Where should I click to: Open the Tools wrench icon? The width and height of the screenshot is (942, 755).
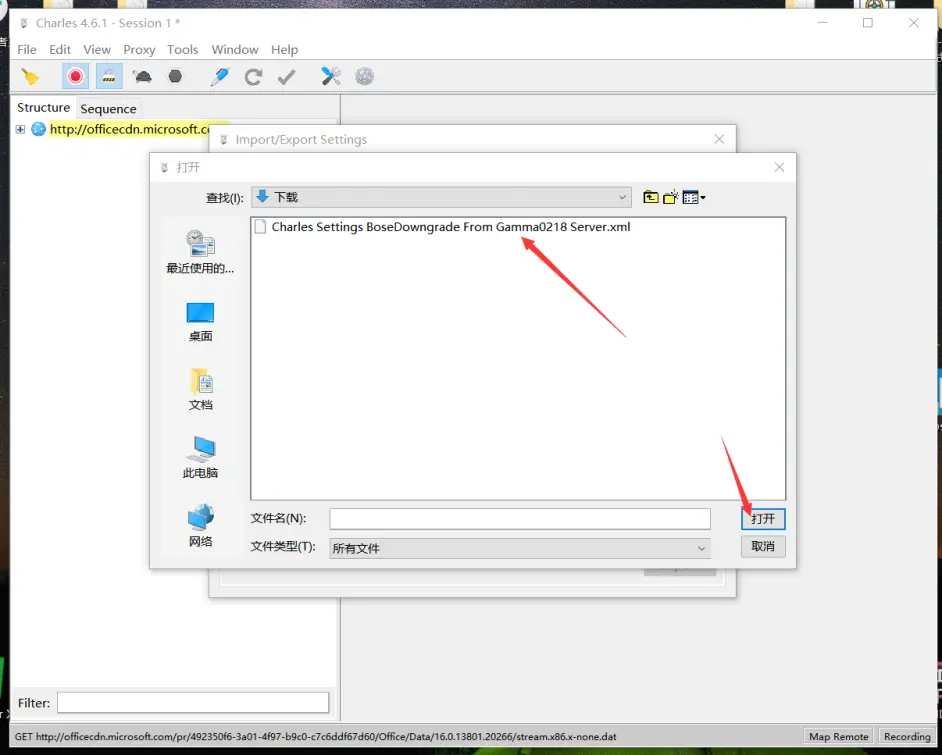pyautogui.click(x=331, y=76)
